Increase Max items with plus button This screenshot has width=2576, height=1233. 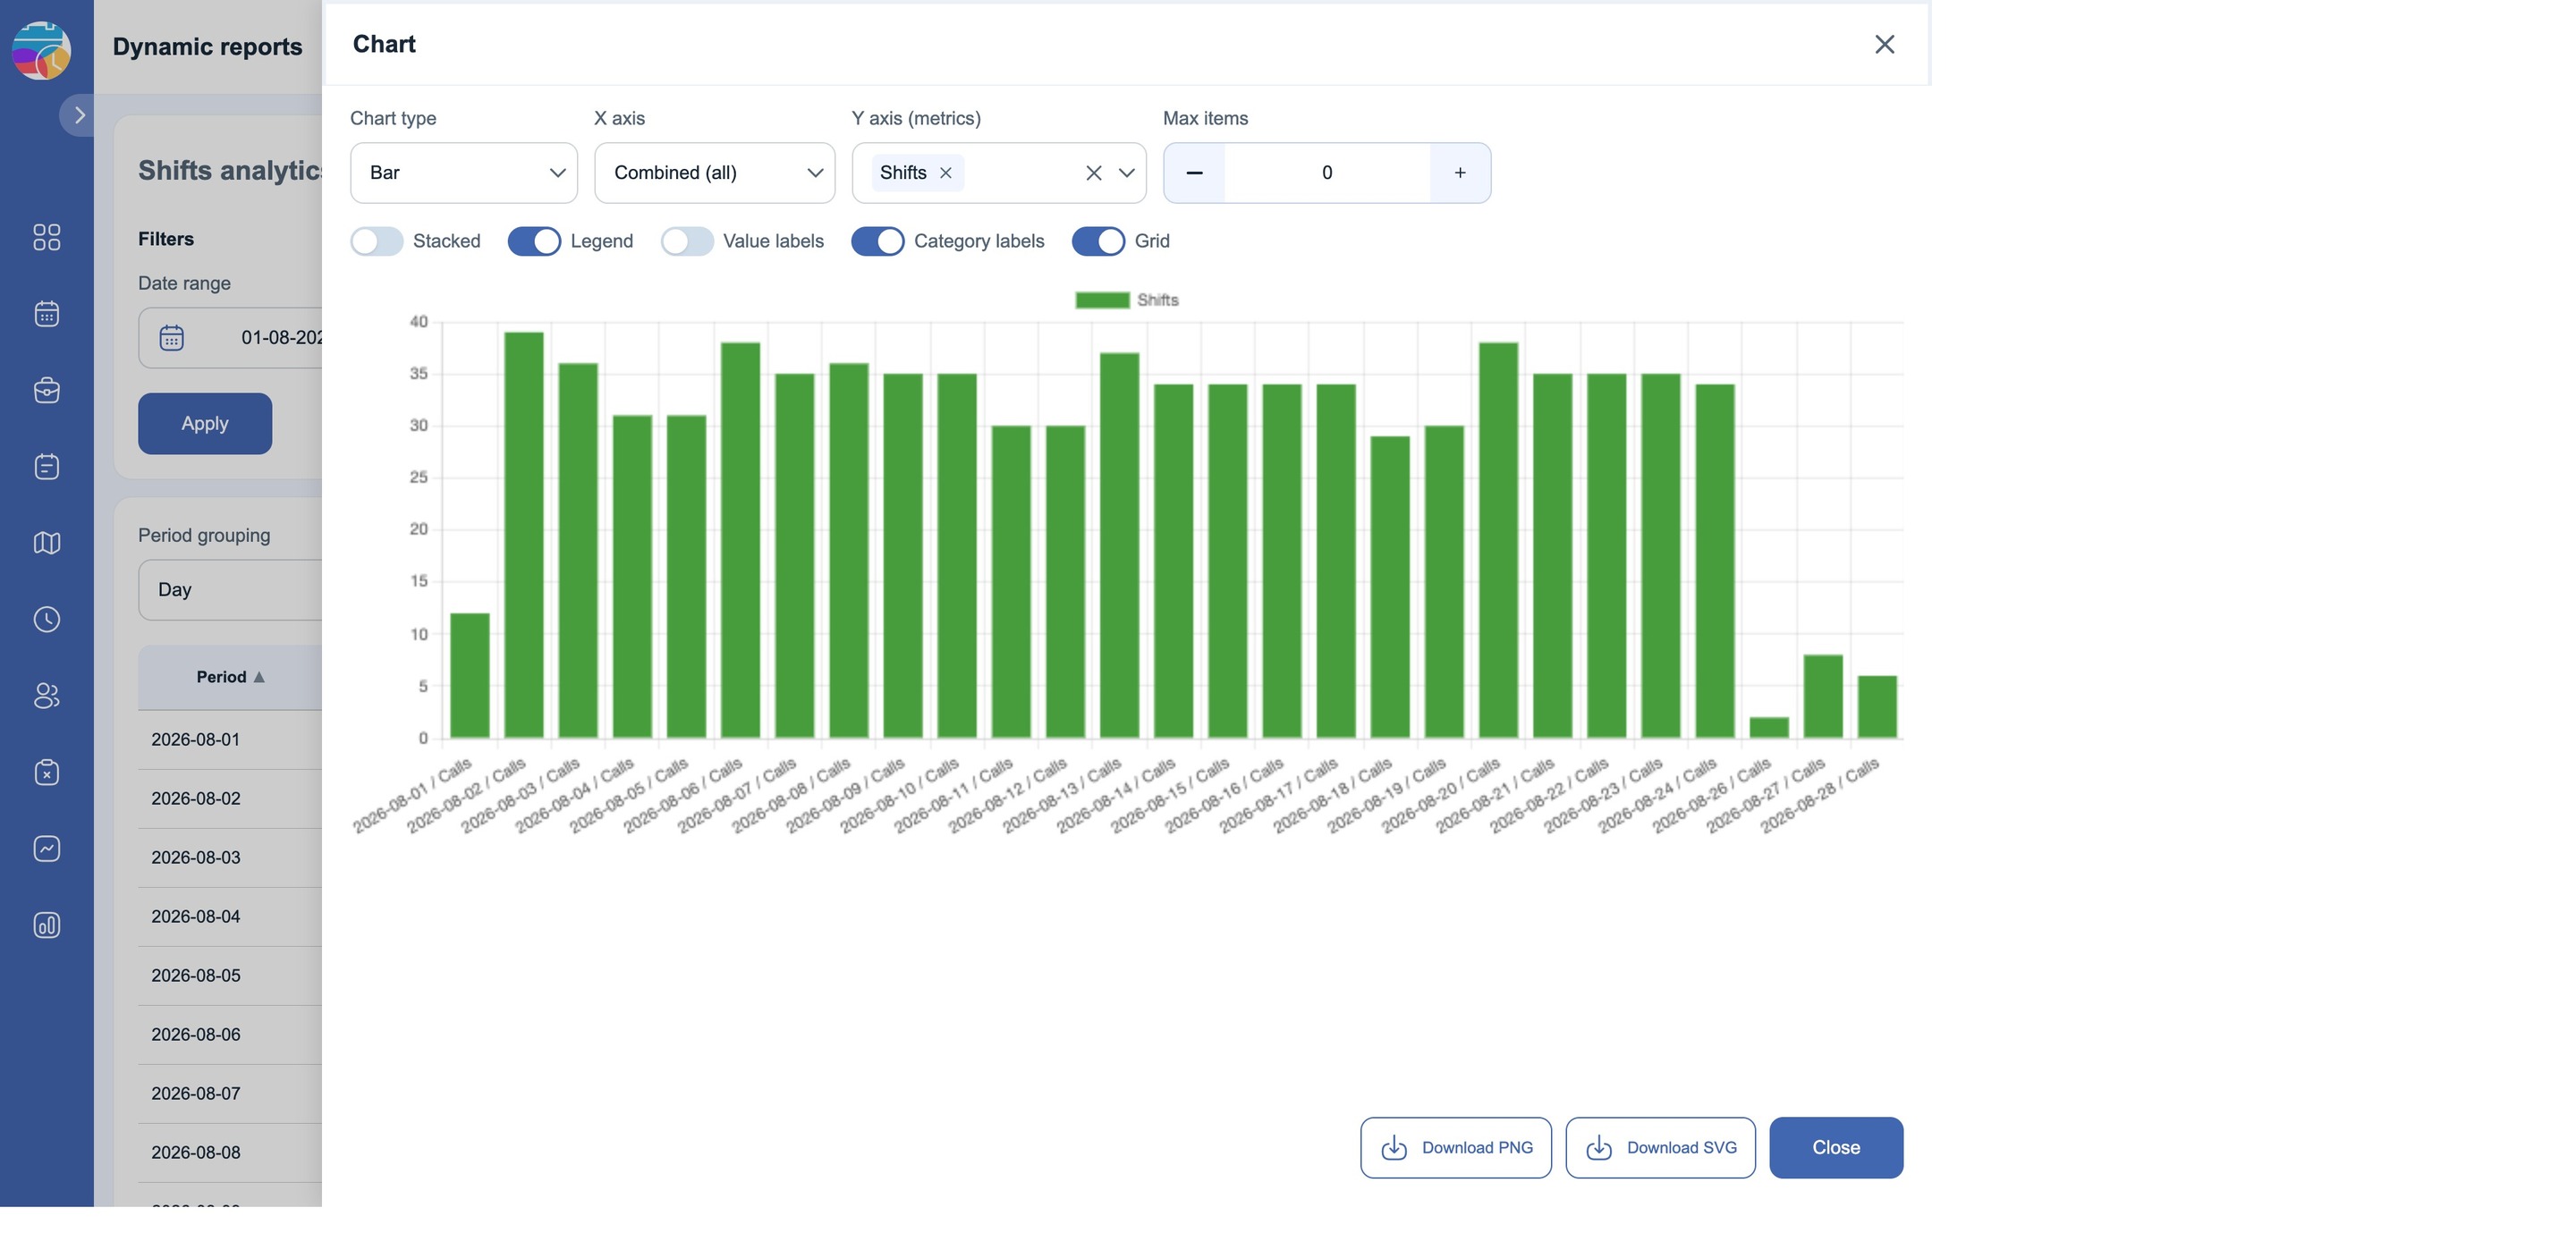coord(1460,173)
